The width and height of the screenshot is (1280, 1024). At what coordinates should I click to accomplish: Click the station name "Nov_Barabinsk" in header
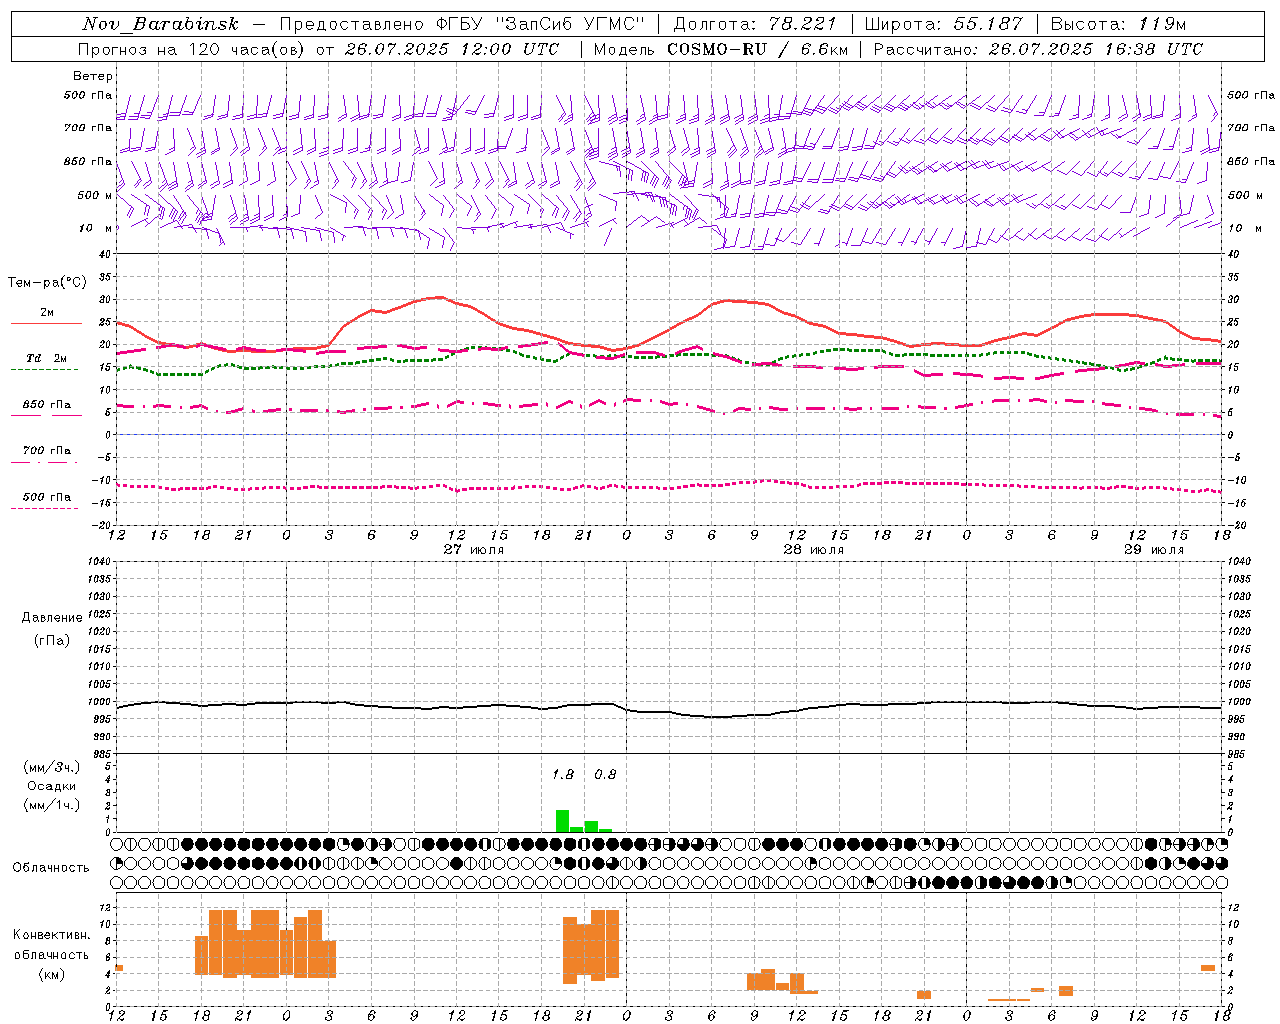(160, 24)
